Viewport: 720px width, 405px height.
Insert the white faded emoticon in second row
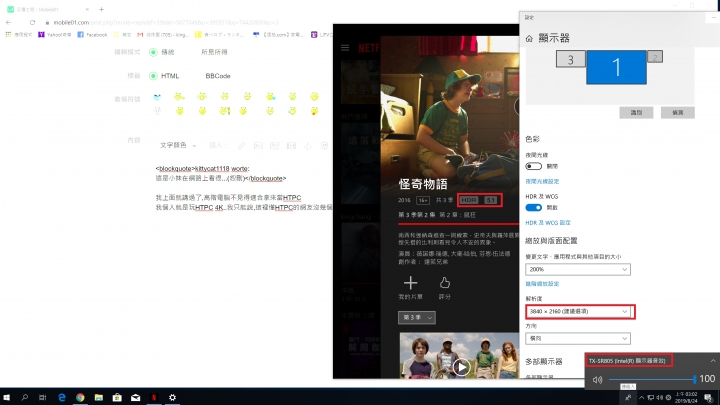[157, 111]
